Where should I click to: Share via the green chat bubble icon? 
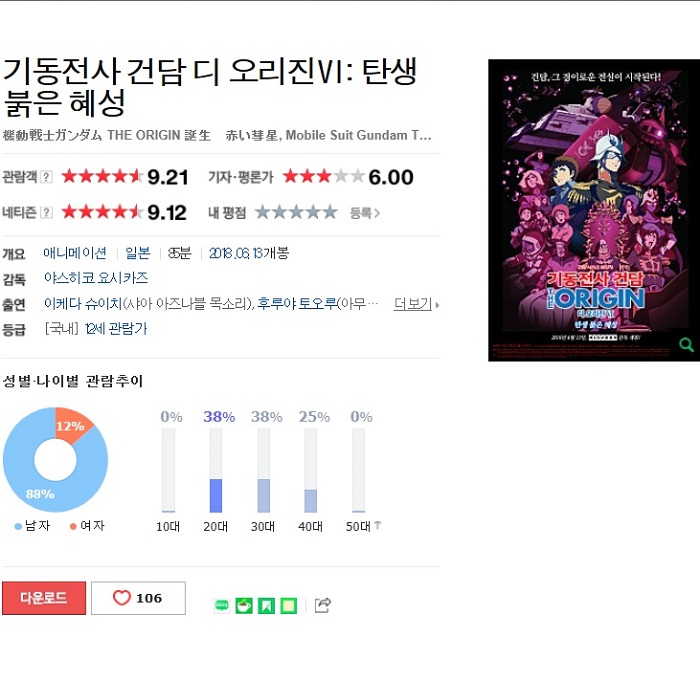point(222,605)
